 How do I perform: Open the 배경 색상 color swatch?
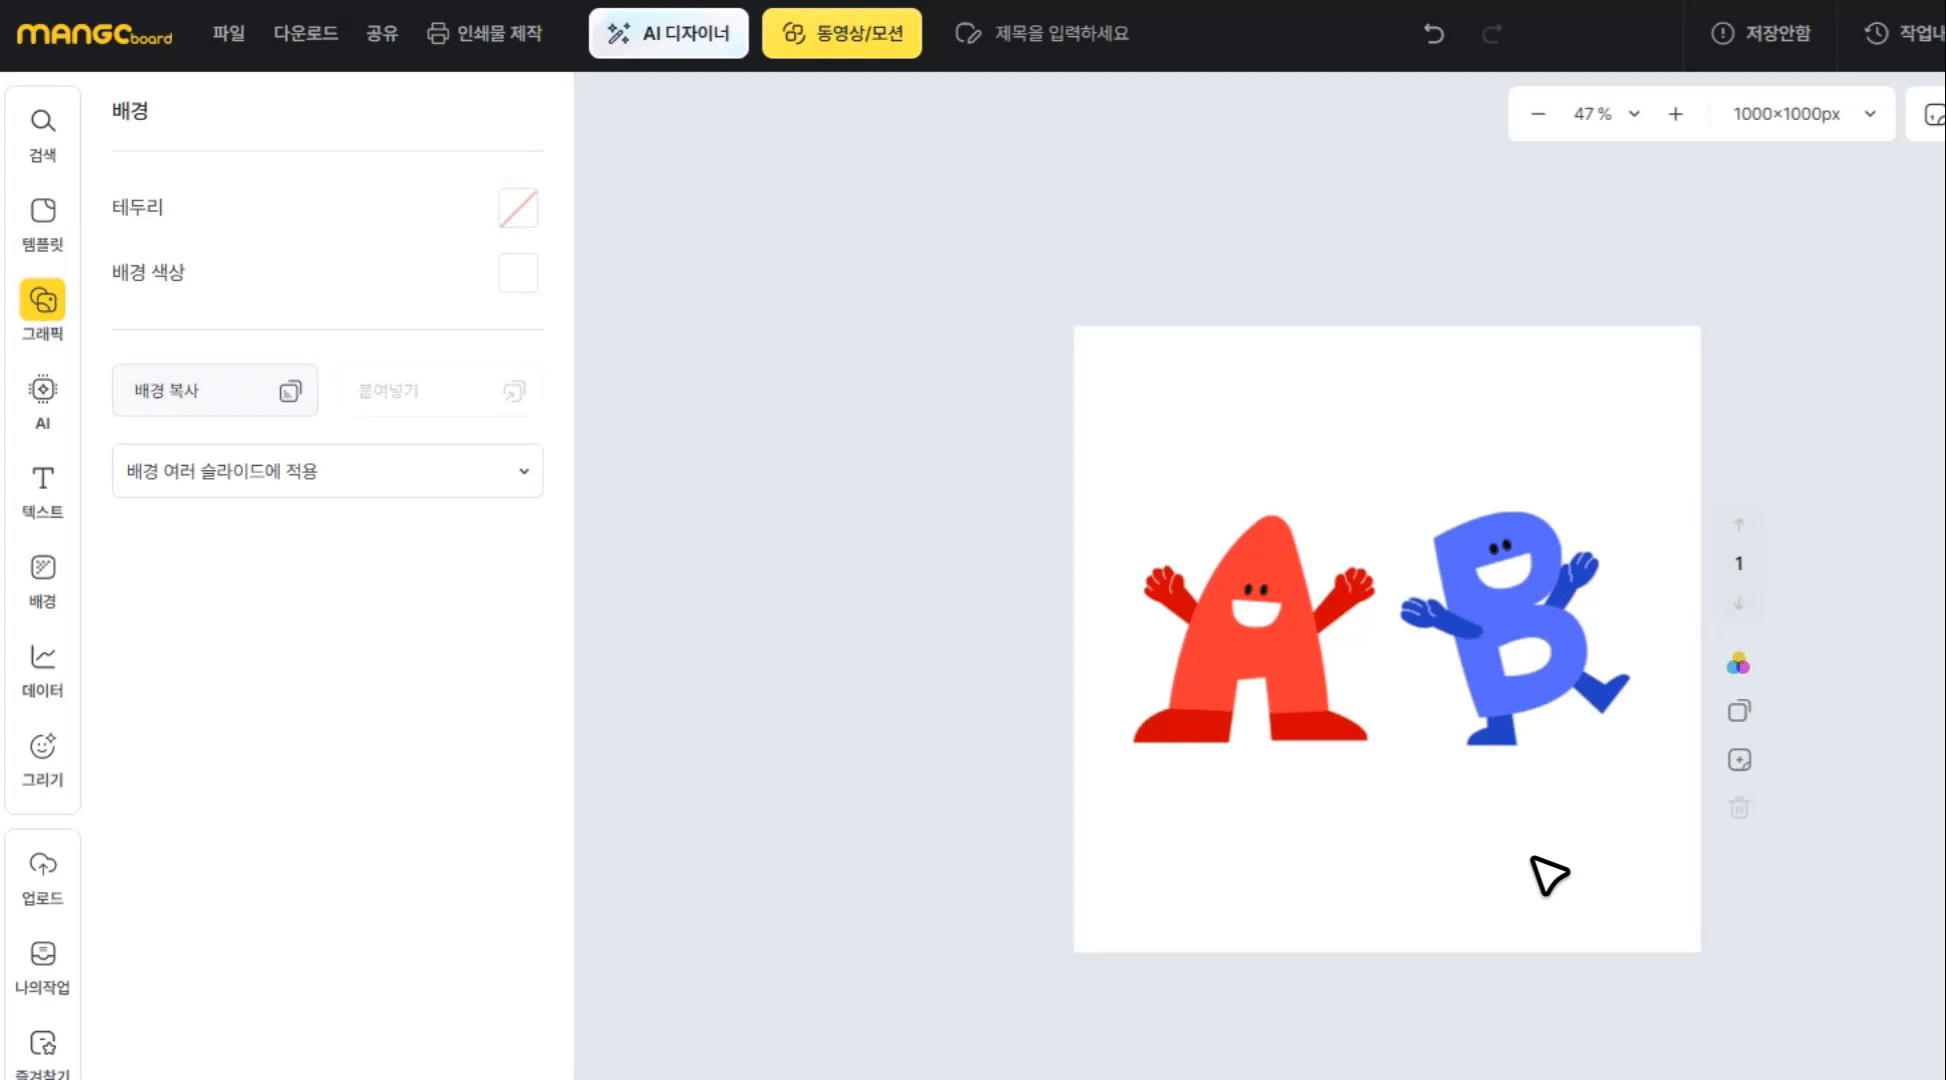pyautogui.click(x=518, y=273)
